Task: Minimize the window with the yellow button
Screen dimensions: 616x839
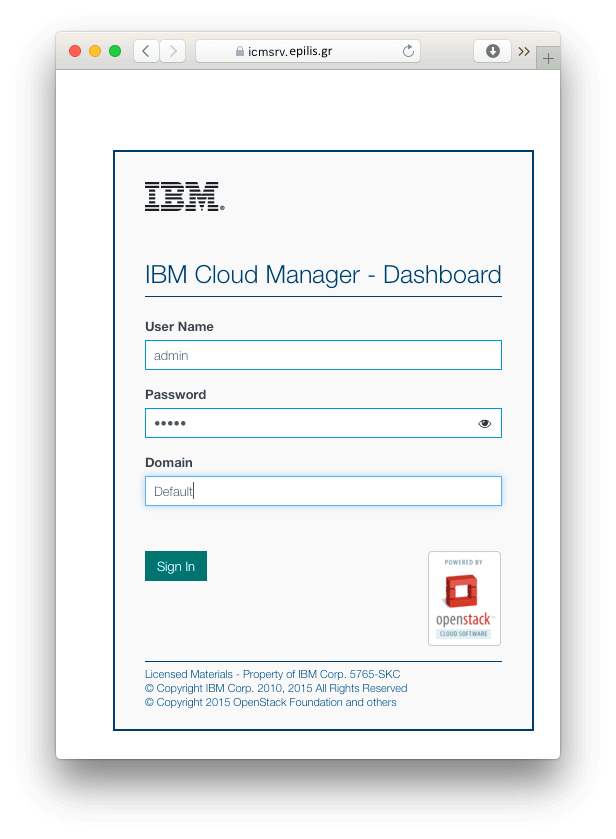Action: coord(95,51)
